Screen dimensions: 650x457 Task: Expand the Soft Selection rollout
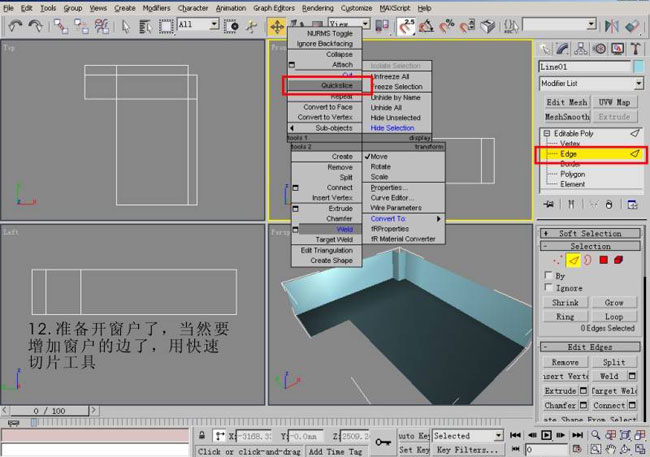[x=590, y=233]
